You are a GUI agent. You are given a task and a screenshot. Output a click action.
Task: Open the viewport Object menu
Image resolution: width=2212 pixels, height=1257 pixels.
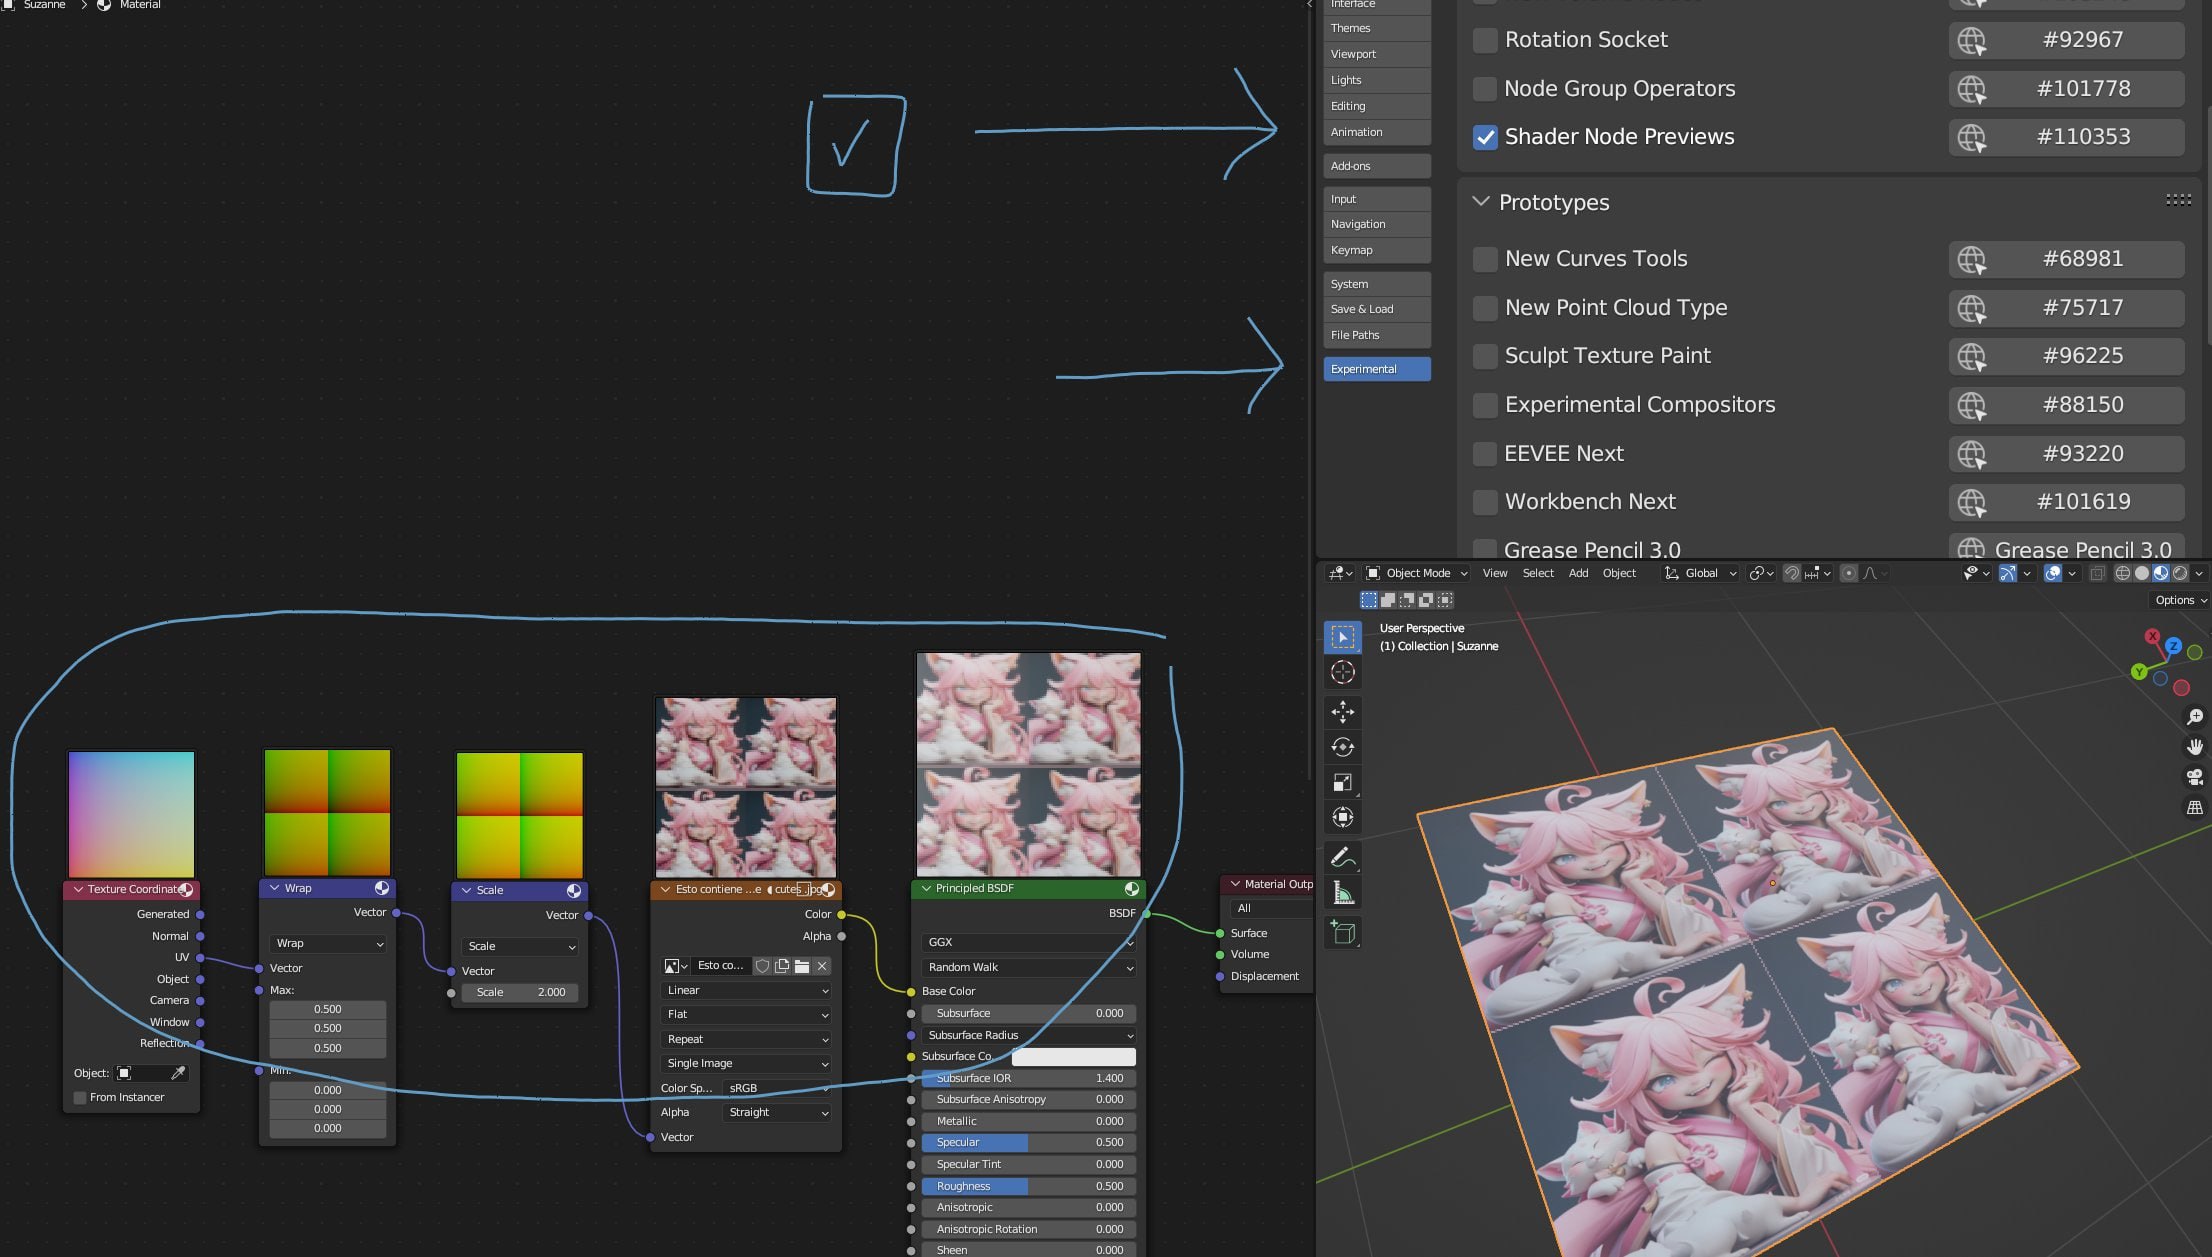click(1619, 573)
